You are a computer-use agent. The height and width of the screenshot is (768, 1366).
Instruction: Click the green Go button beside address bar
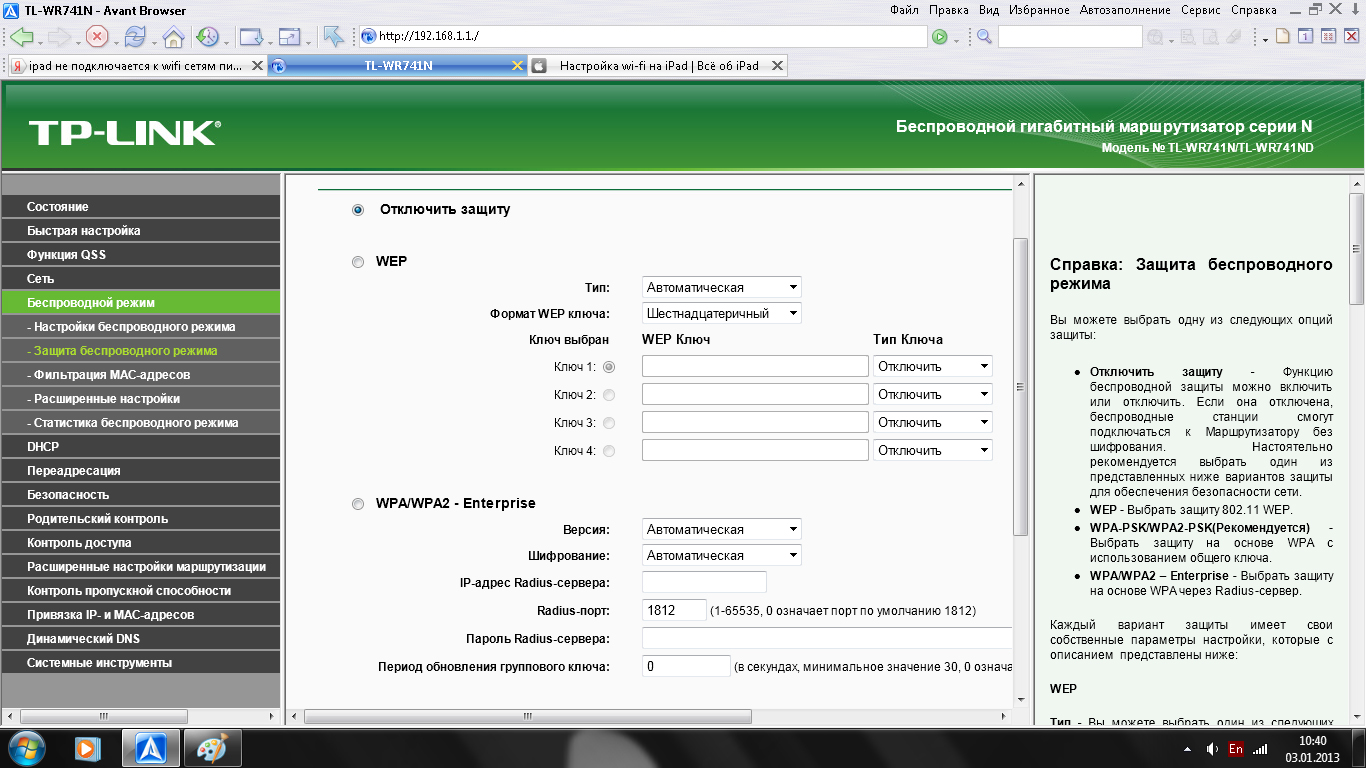[939, 37]
